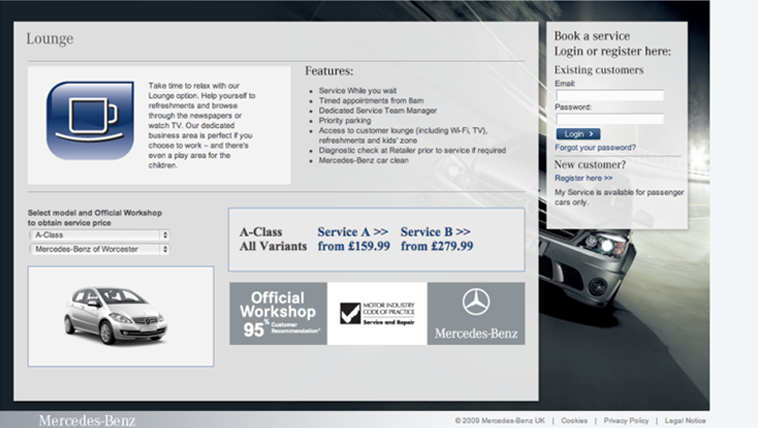Click the Register here link

click(583, 178)
